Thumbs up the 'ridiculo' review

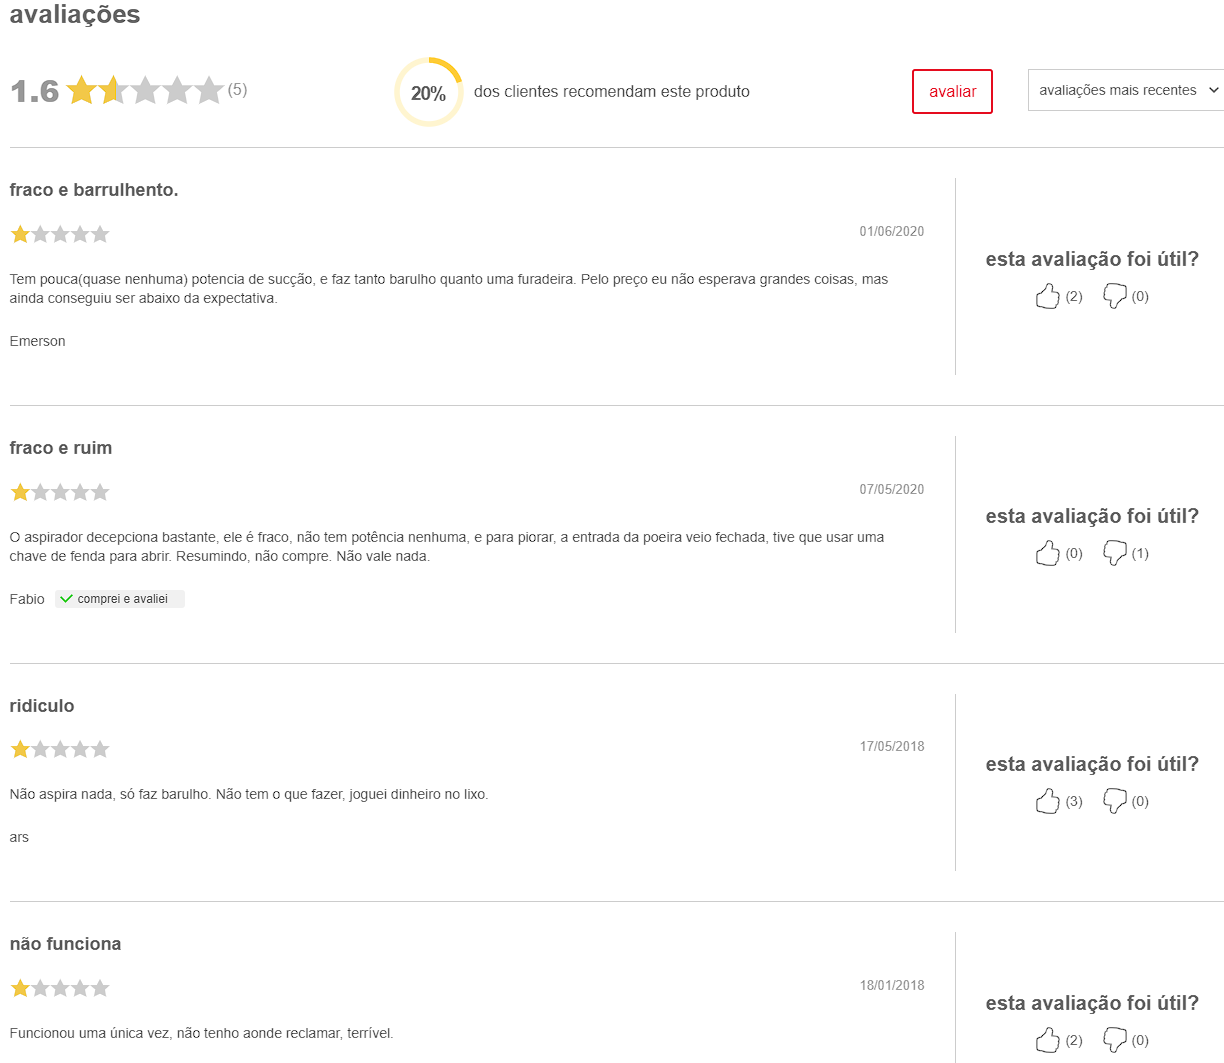coord(1047,801)
